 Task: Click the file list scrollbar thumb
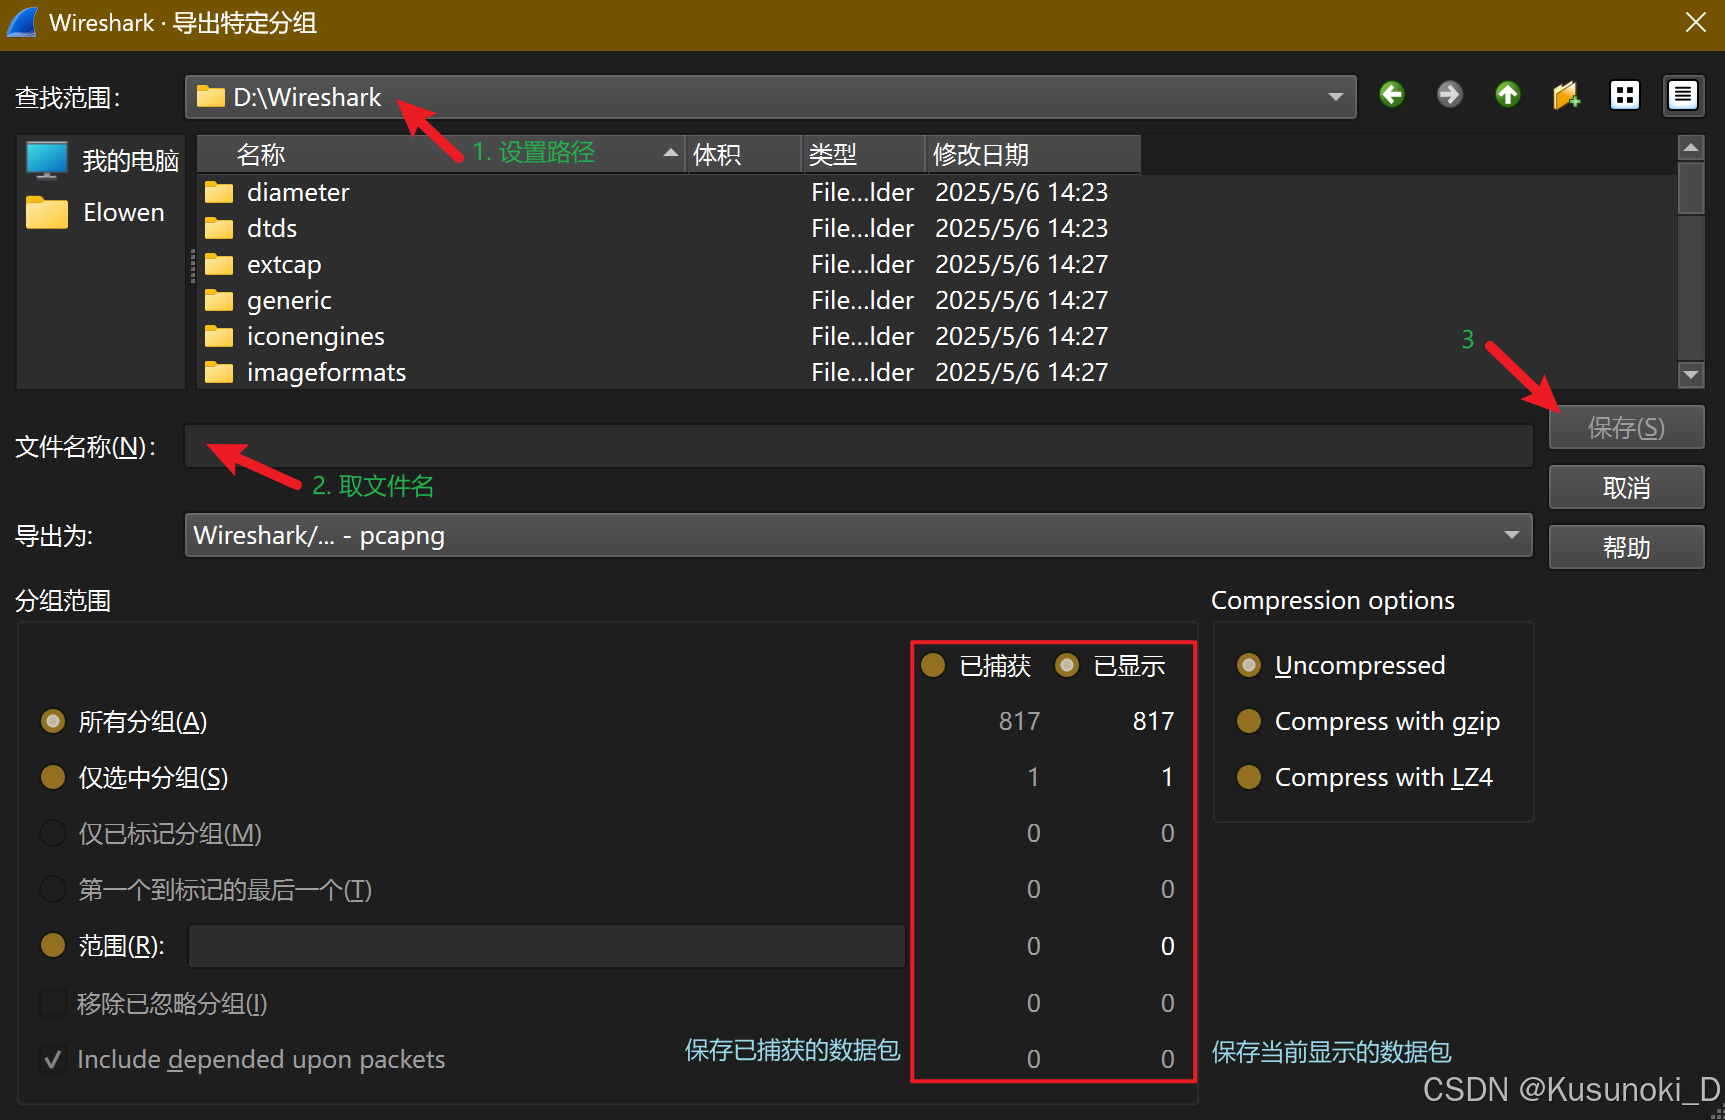(x=1691, y=188)
